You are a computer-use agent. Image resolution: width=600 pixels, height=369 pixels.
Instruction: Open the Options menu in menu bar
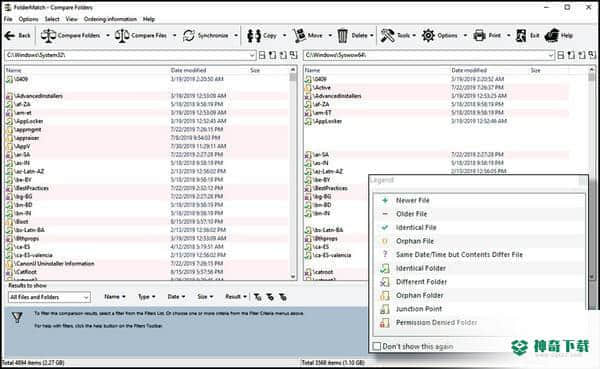(x=28, y=19)
